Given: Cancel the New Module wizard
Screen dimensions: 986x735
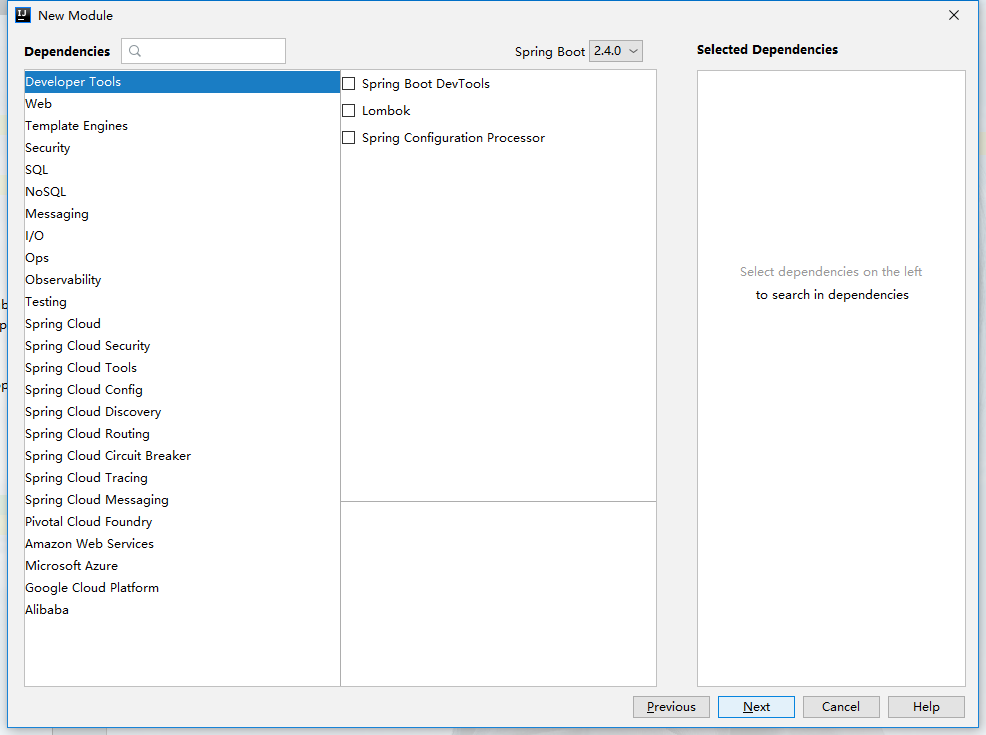Looking at the screenshot, I should 841,707.
